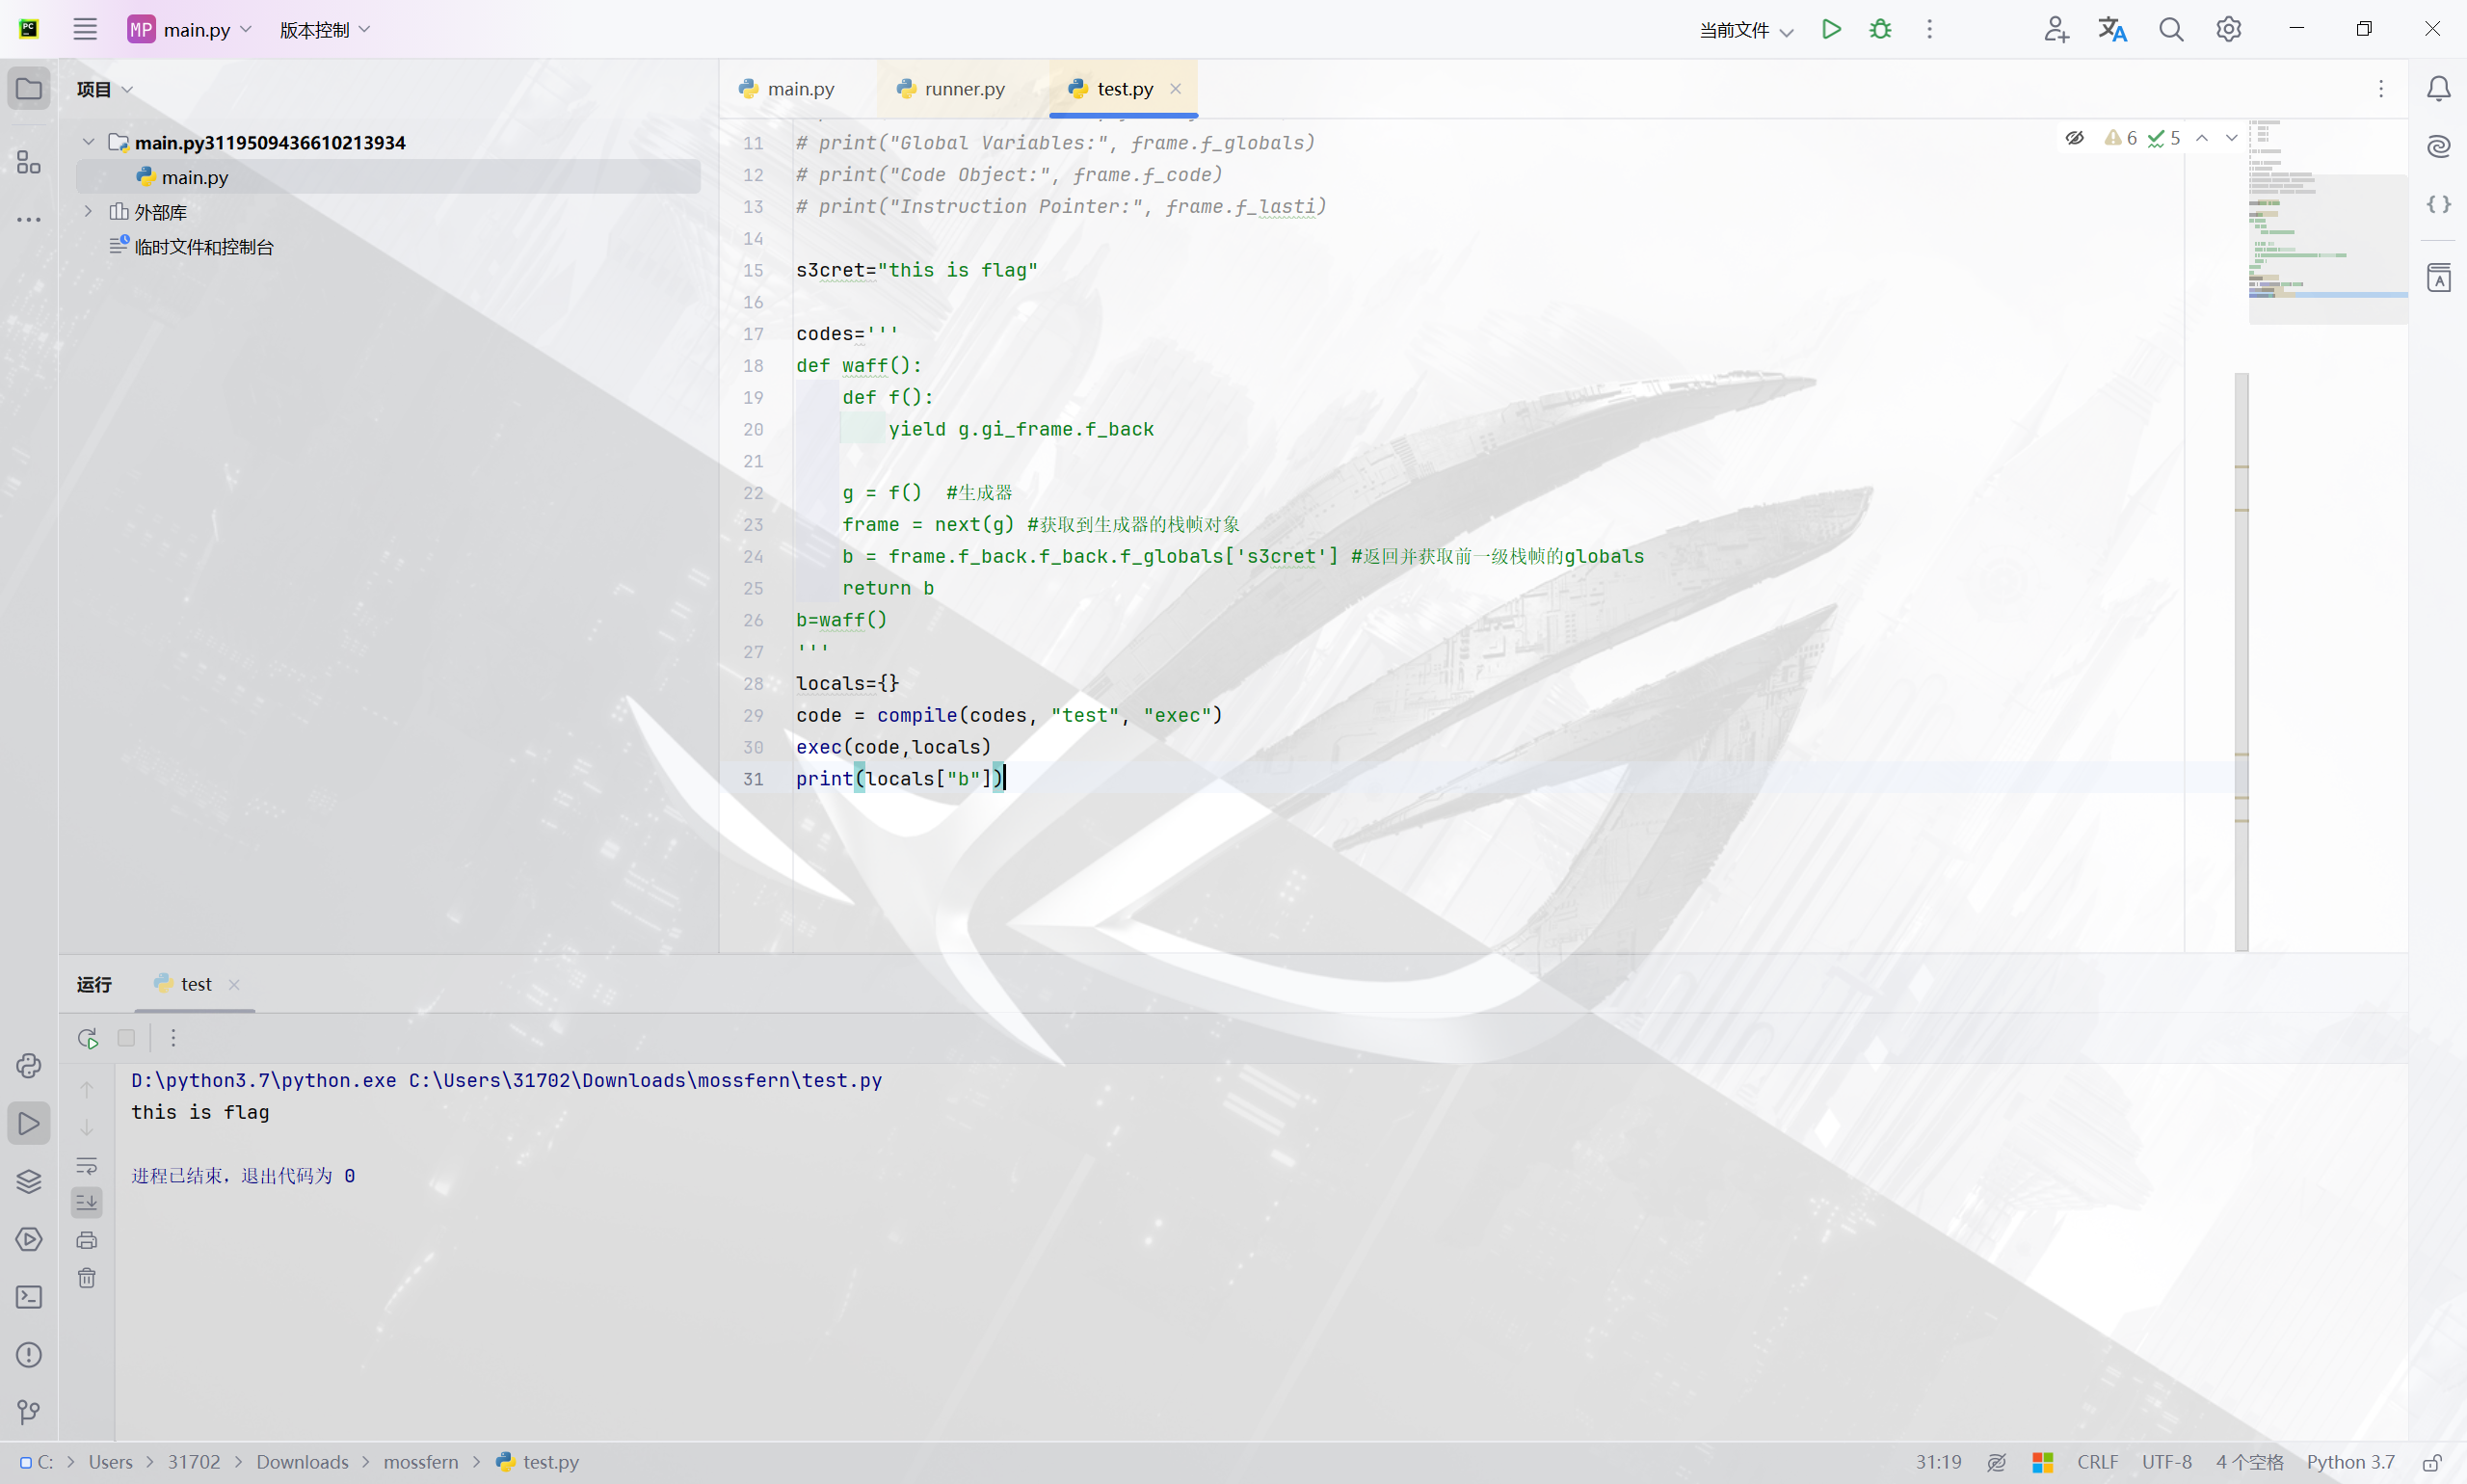
Task: Open Notifications bell panel
Action: pos(2438,89)
